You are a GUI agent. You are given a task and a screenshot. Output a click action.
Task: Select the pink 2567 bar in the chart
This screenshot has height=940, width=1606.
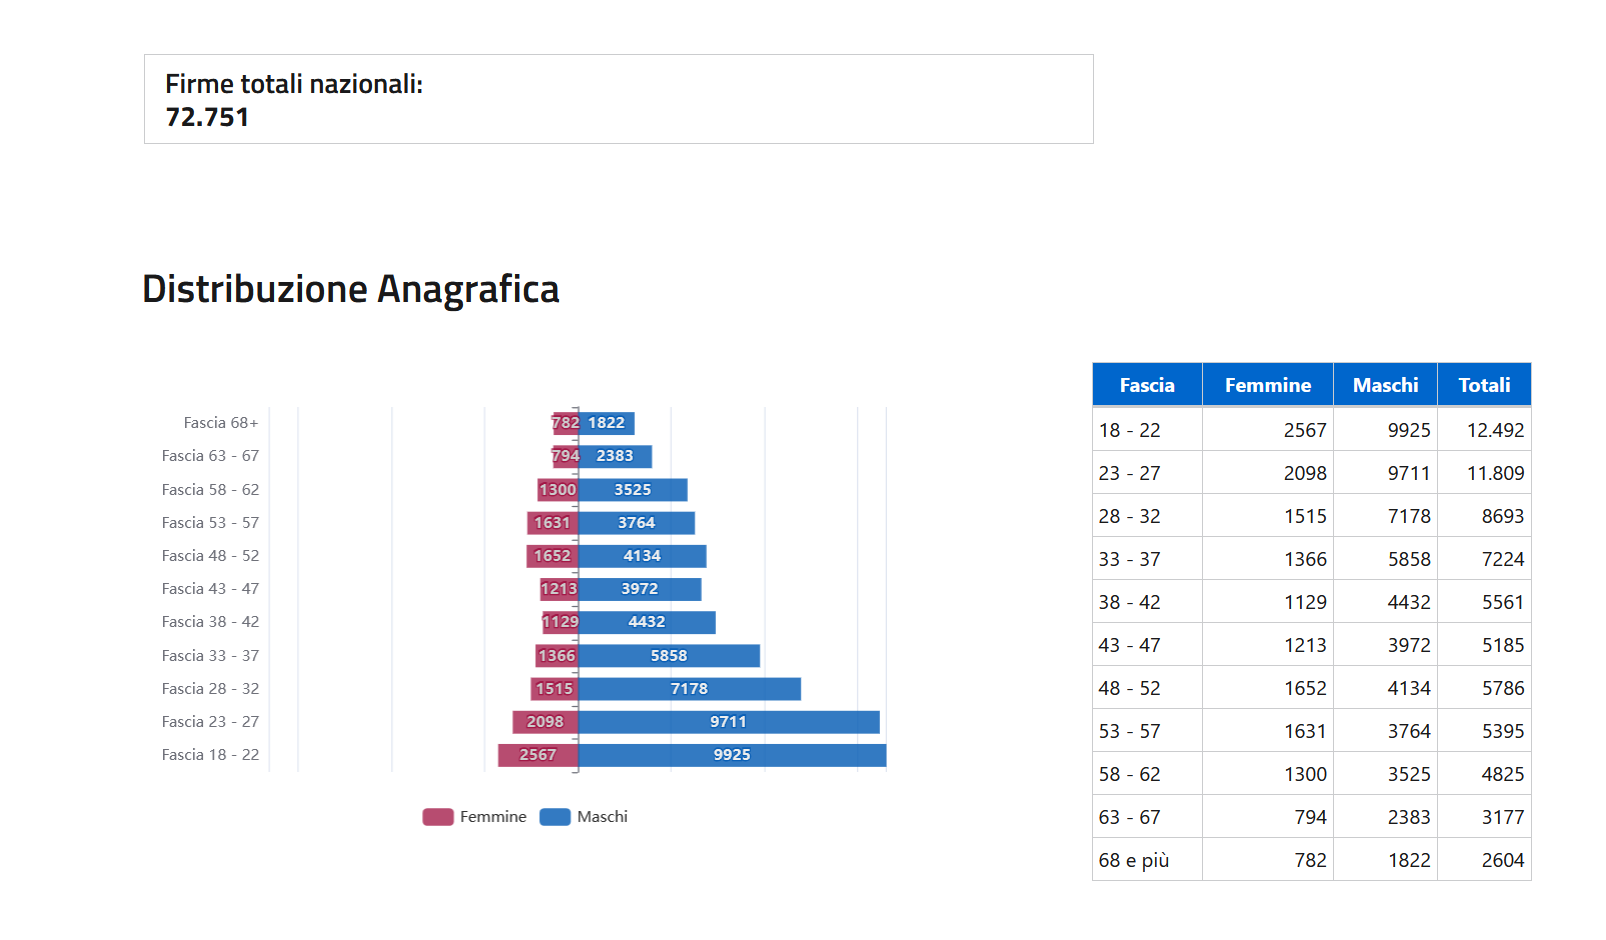coord(538,755)
